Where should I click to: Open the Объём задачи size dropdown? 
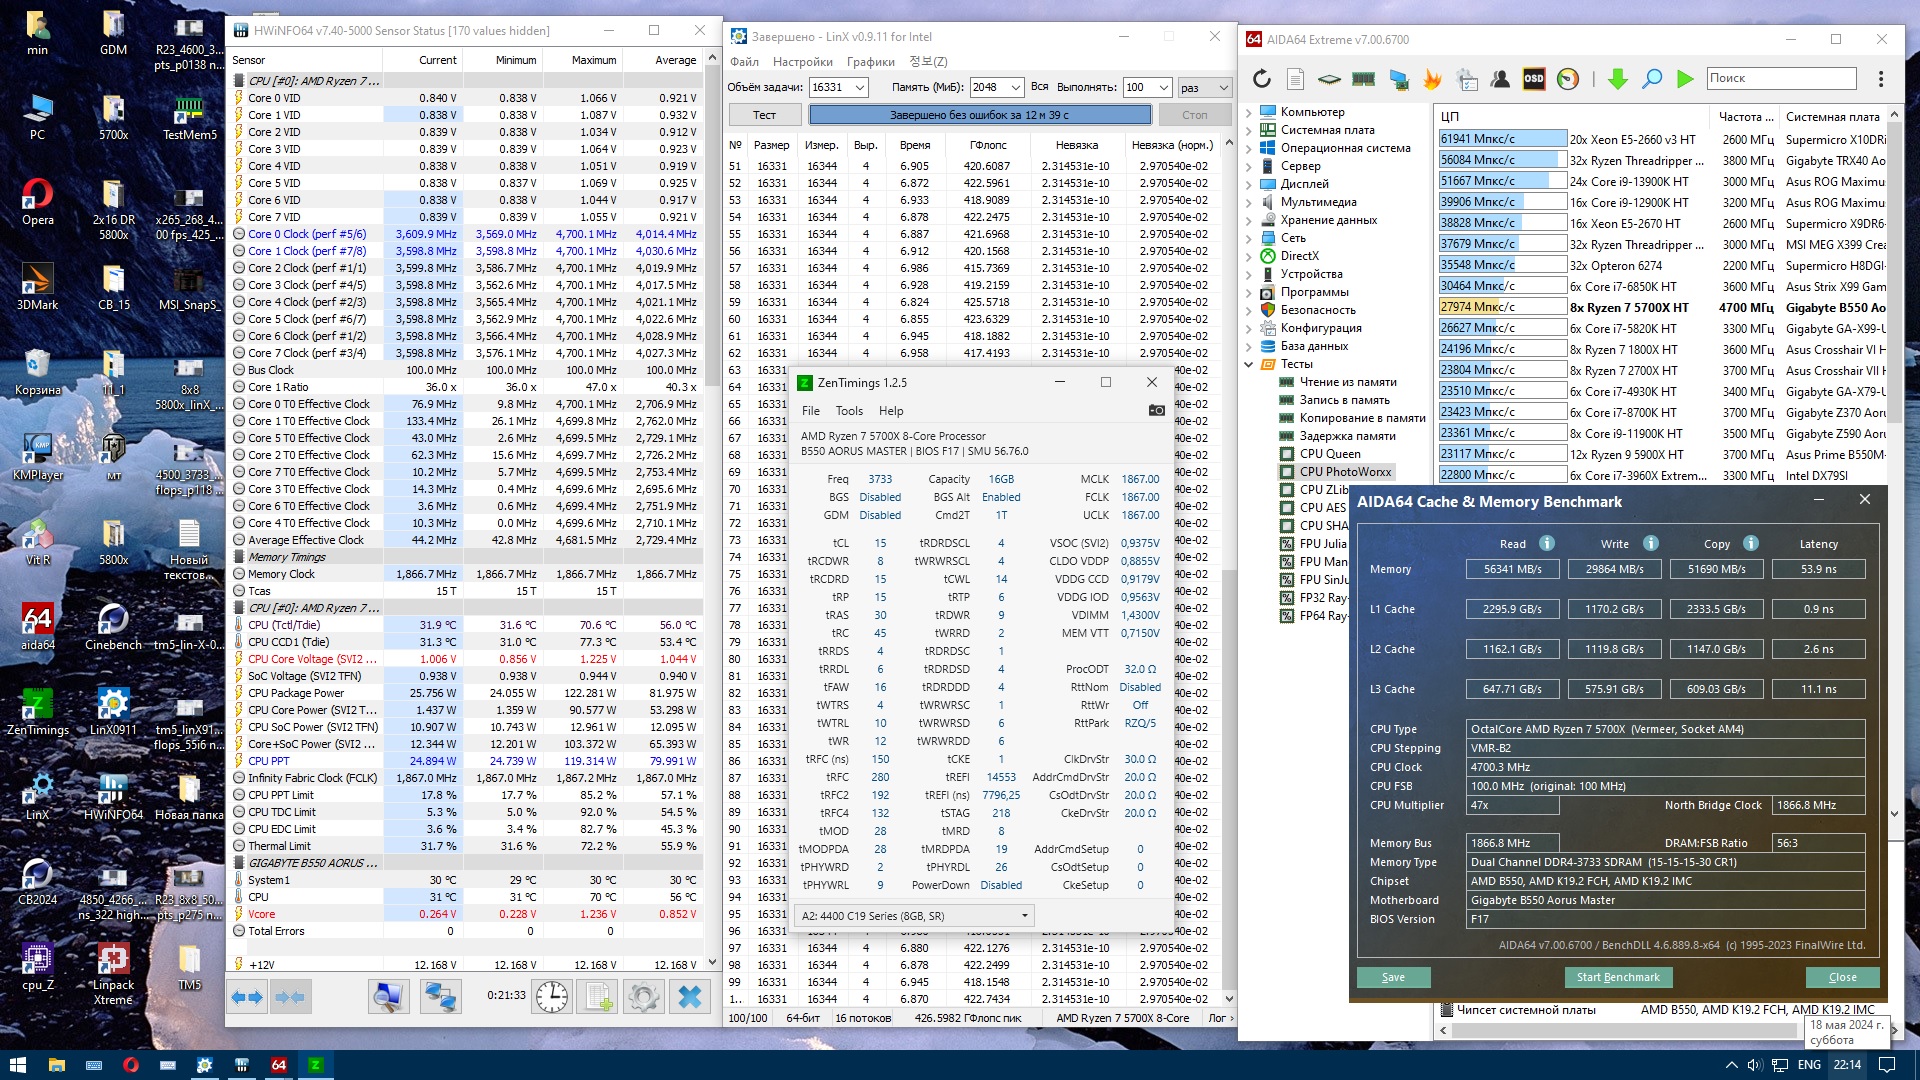[859, 88]
